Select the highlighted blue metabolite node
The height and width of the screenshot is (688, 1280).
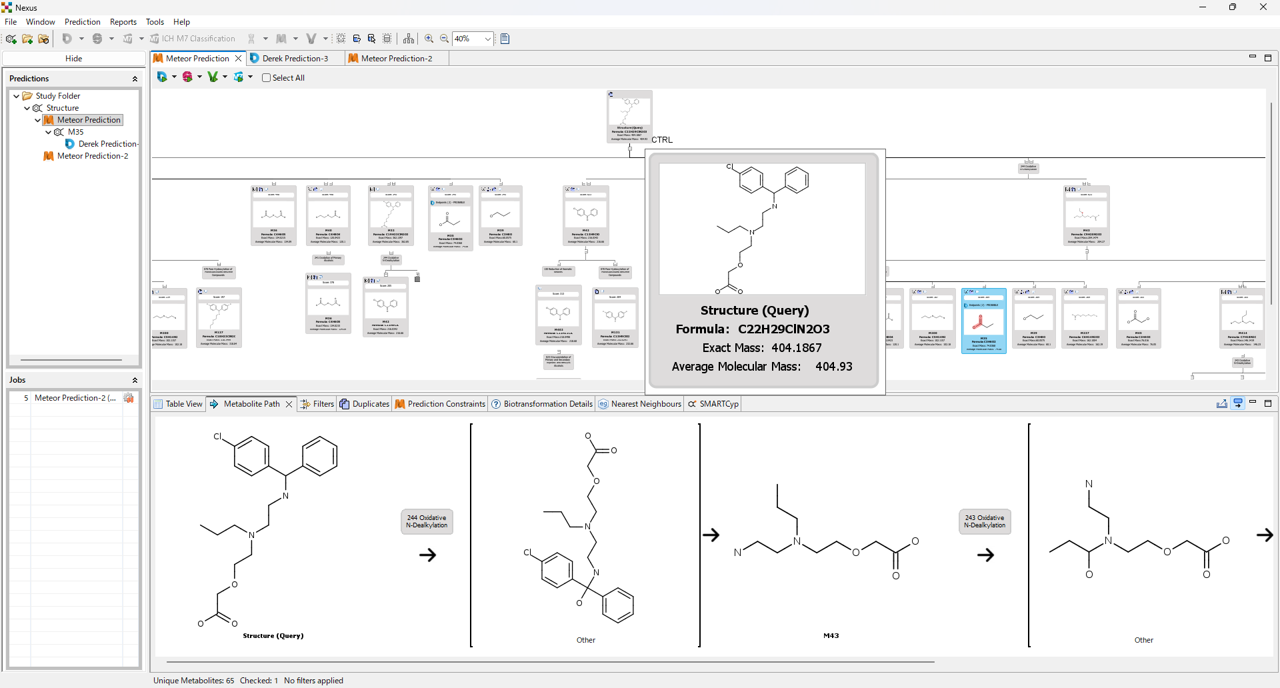click(x=983, y=321)
